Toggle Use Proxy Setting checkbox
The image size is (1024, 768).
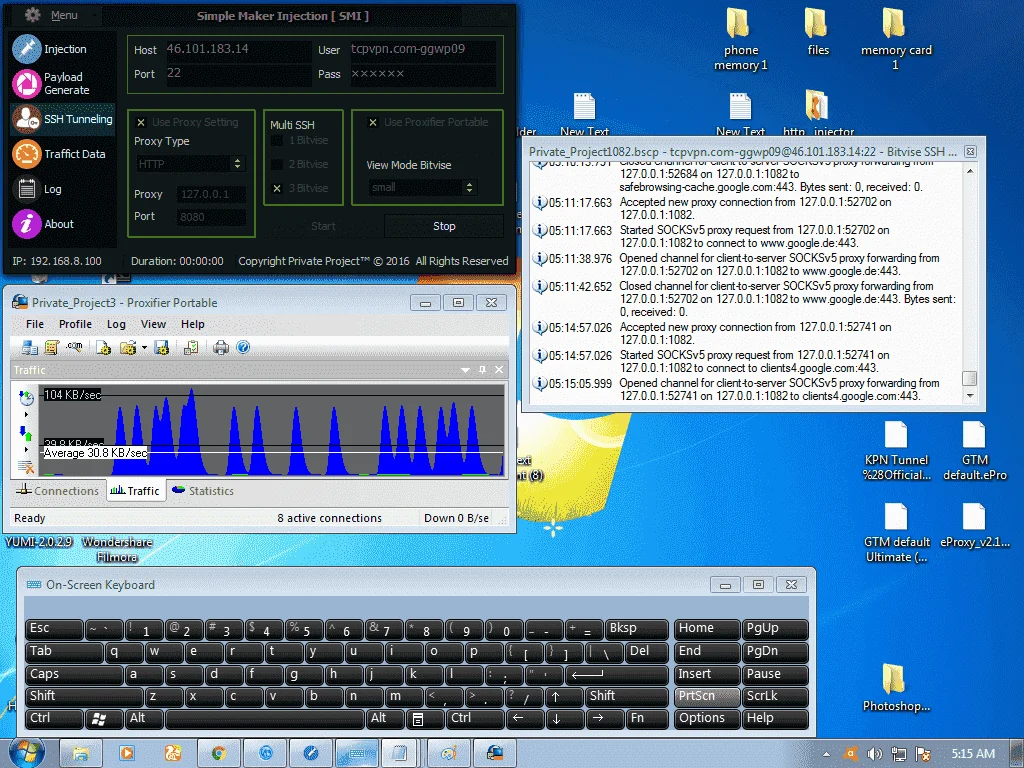[140, 122]
